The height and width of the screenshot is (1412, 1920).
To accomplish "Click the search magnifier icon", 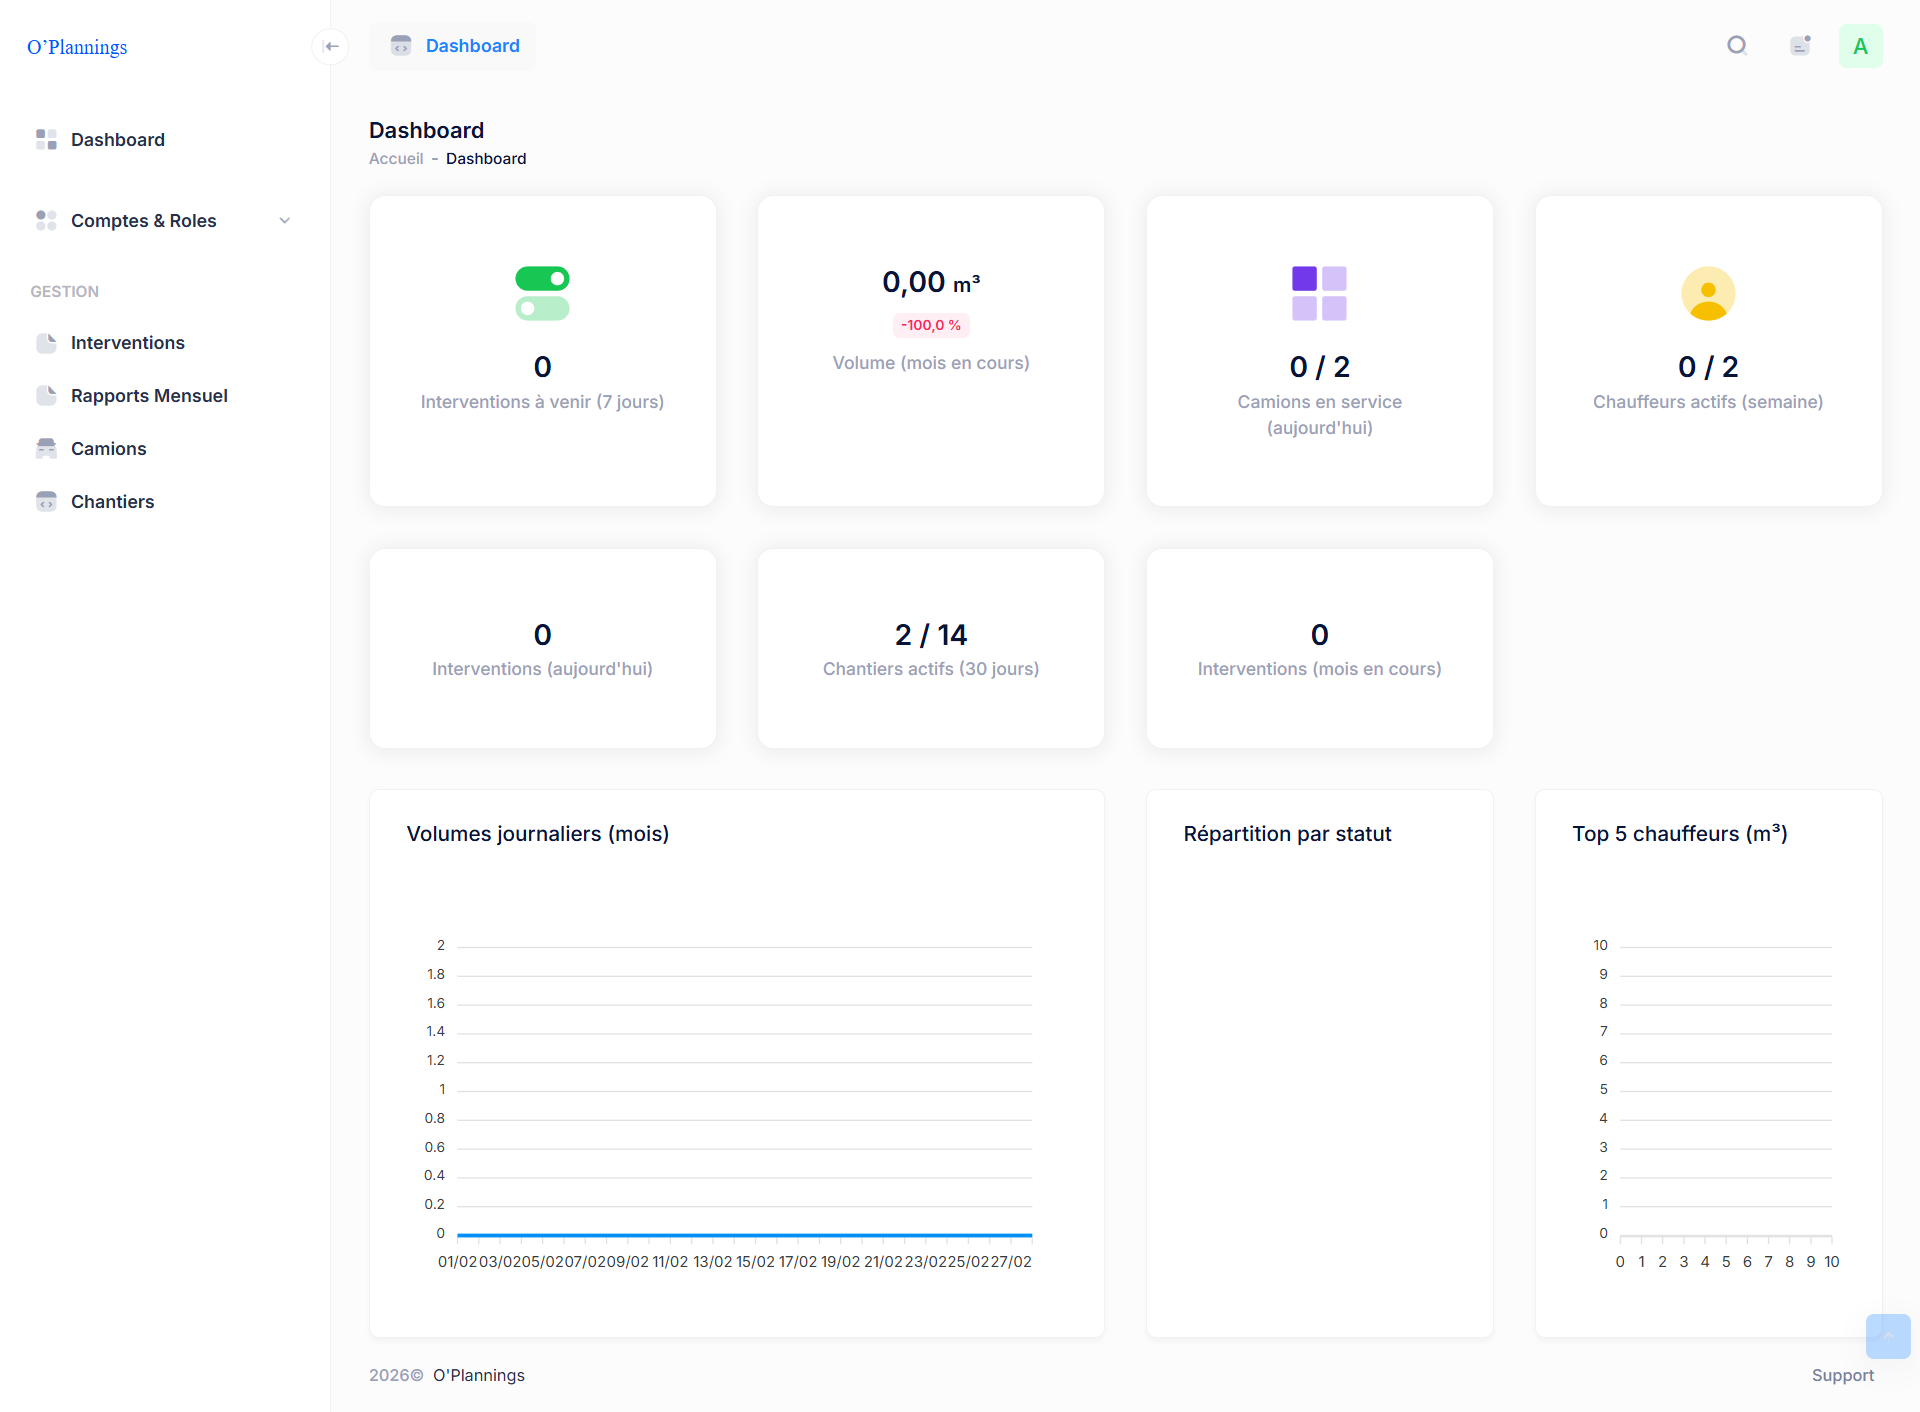I will click(x=1737, y=46).
